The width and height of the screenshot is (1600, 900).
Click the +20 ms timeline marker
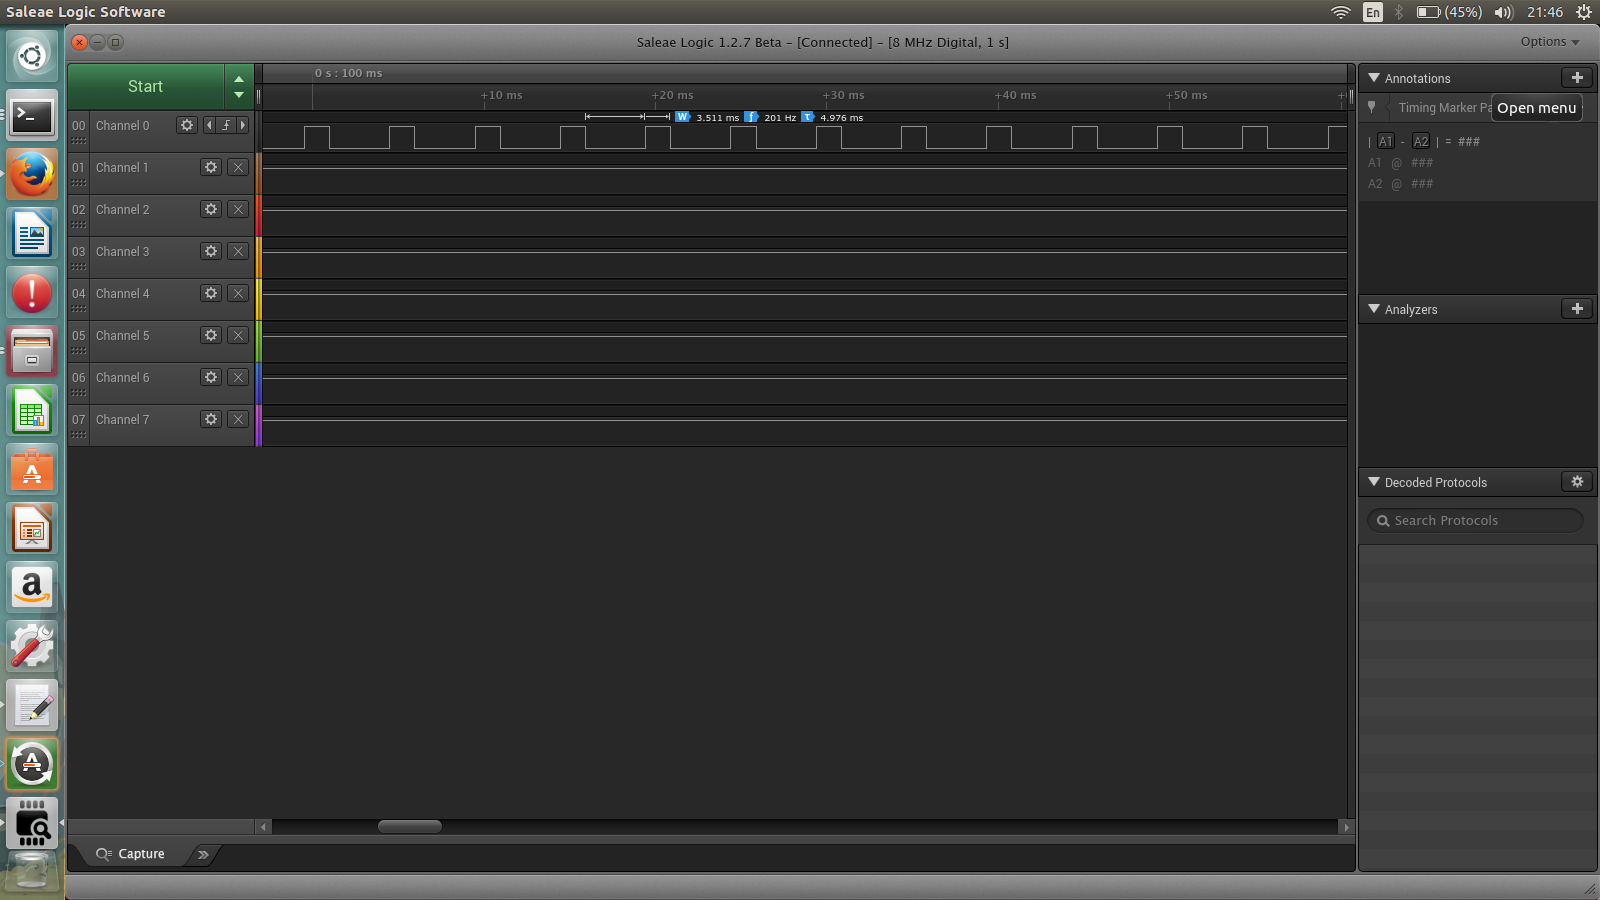pos(673,95)
